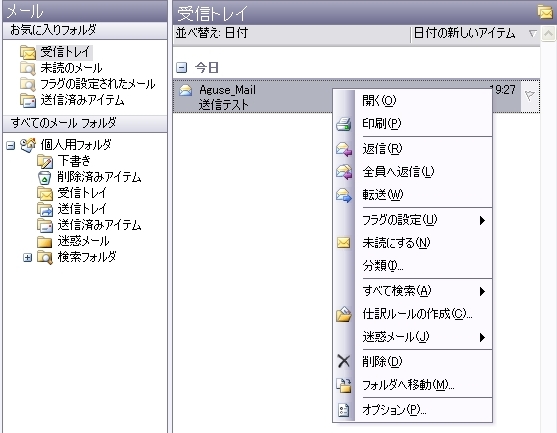Viewport: 557px width, 433px height.
Task: Click the X delete icon beside 削除(D)
Action: pos(344,361)
